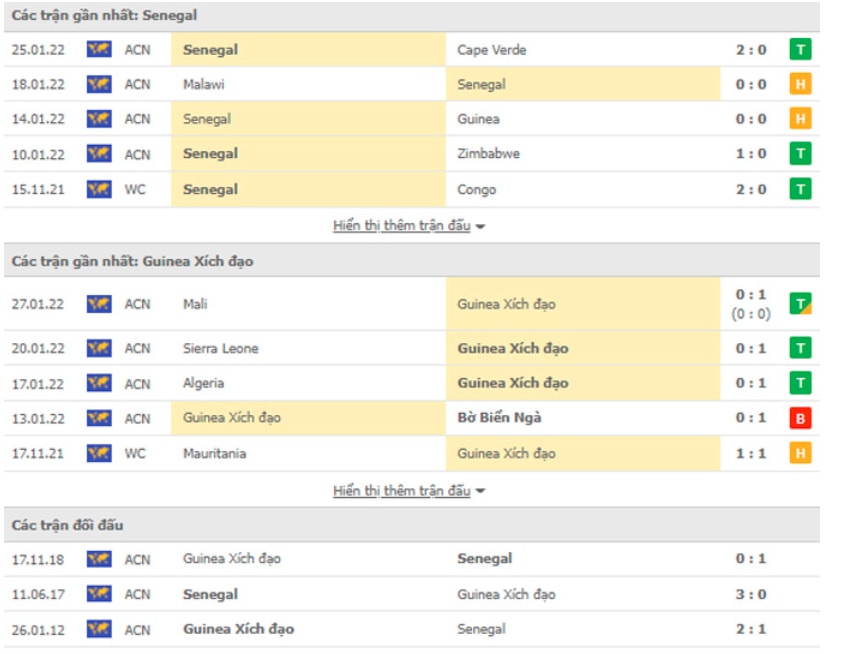
Task: Expand more Senegal matches via Hiển thị thêm trận đấu
Action: coord(401,226)
